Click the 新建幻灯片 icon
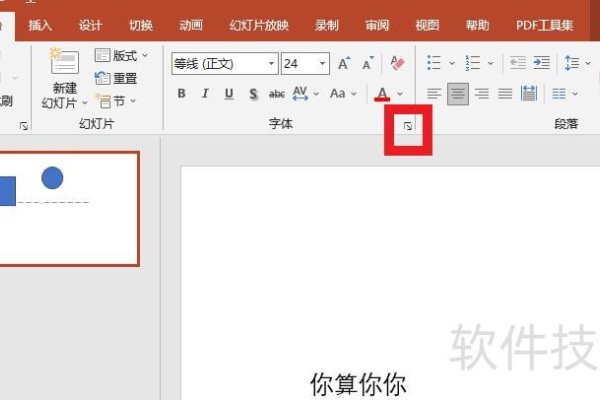 (x=64, y=61)
